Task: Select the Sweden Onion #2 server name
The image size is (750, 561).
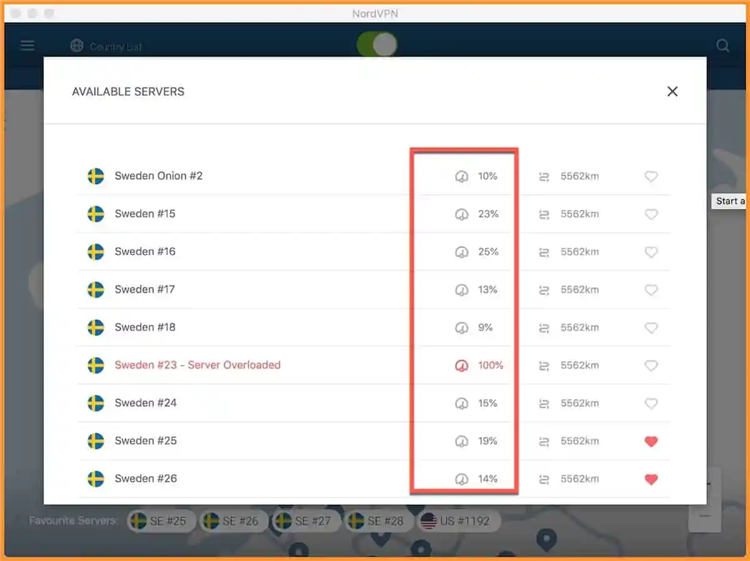Action: [158, 176]
